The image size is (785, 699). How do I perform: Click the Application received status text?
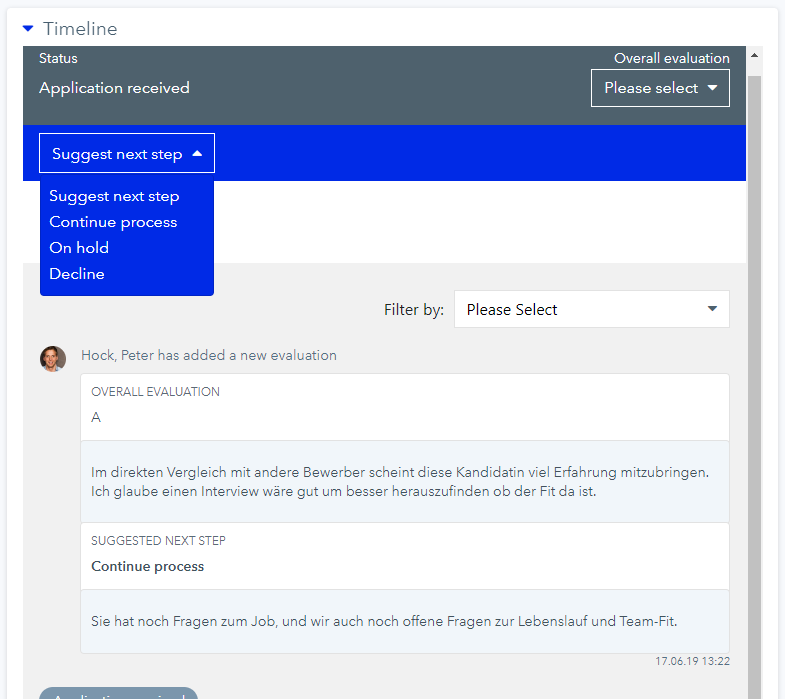114,88
